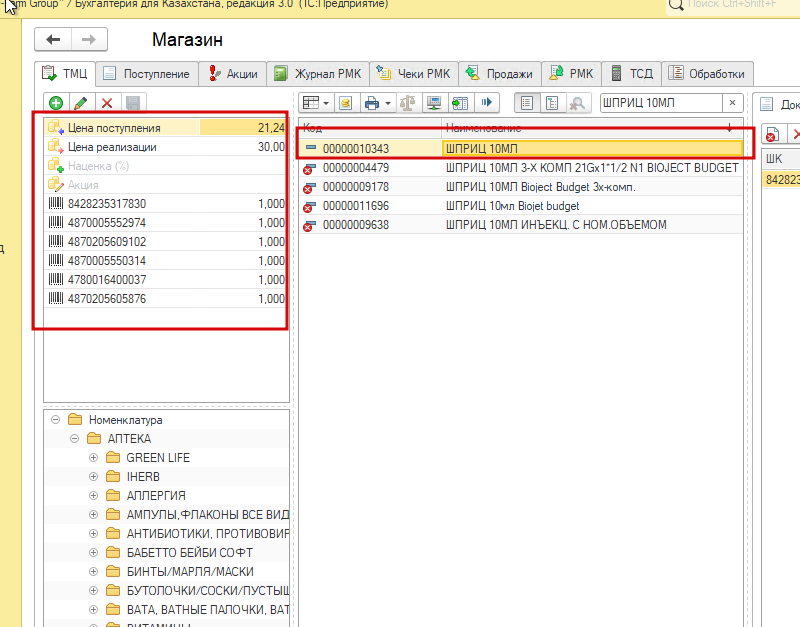This screenshot has height=627, width=800.
Task: Click the magnifier cancel-search icon
Action: point(578,103)
